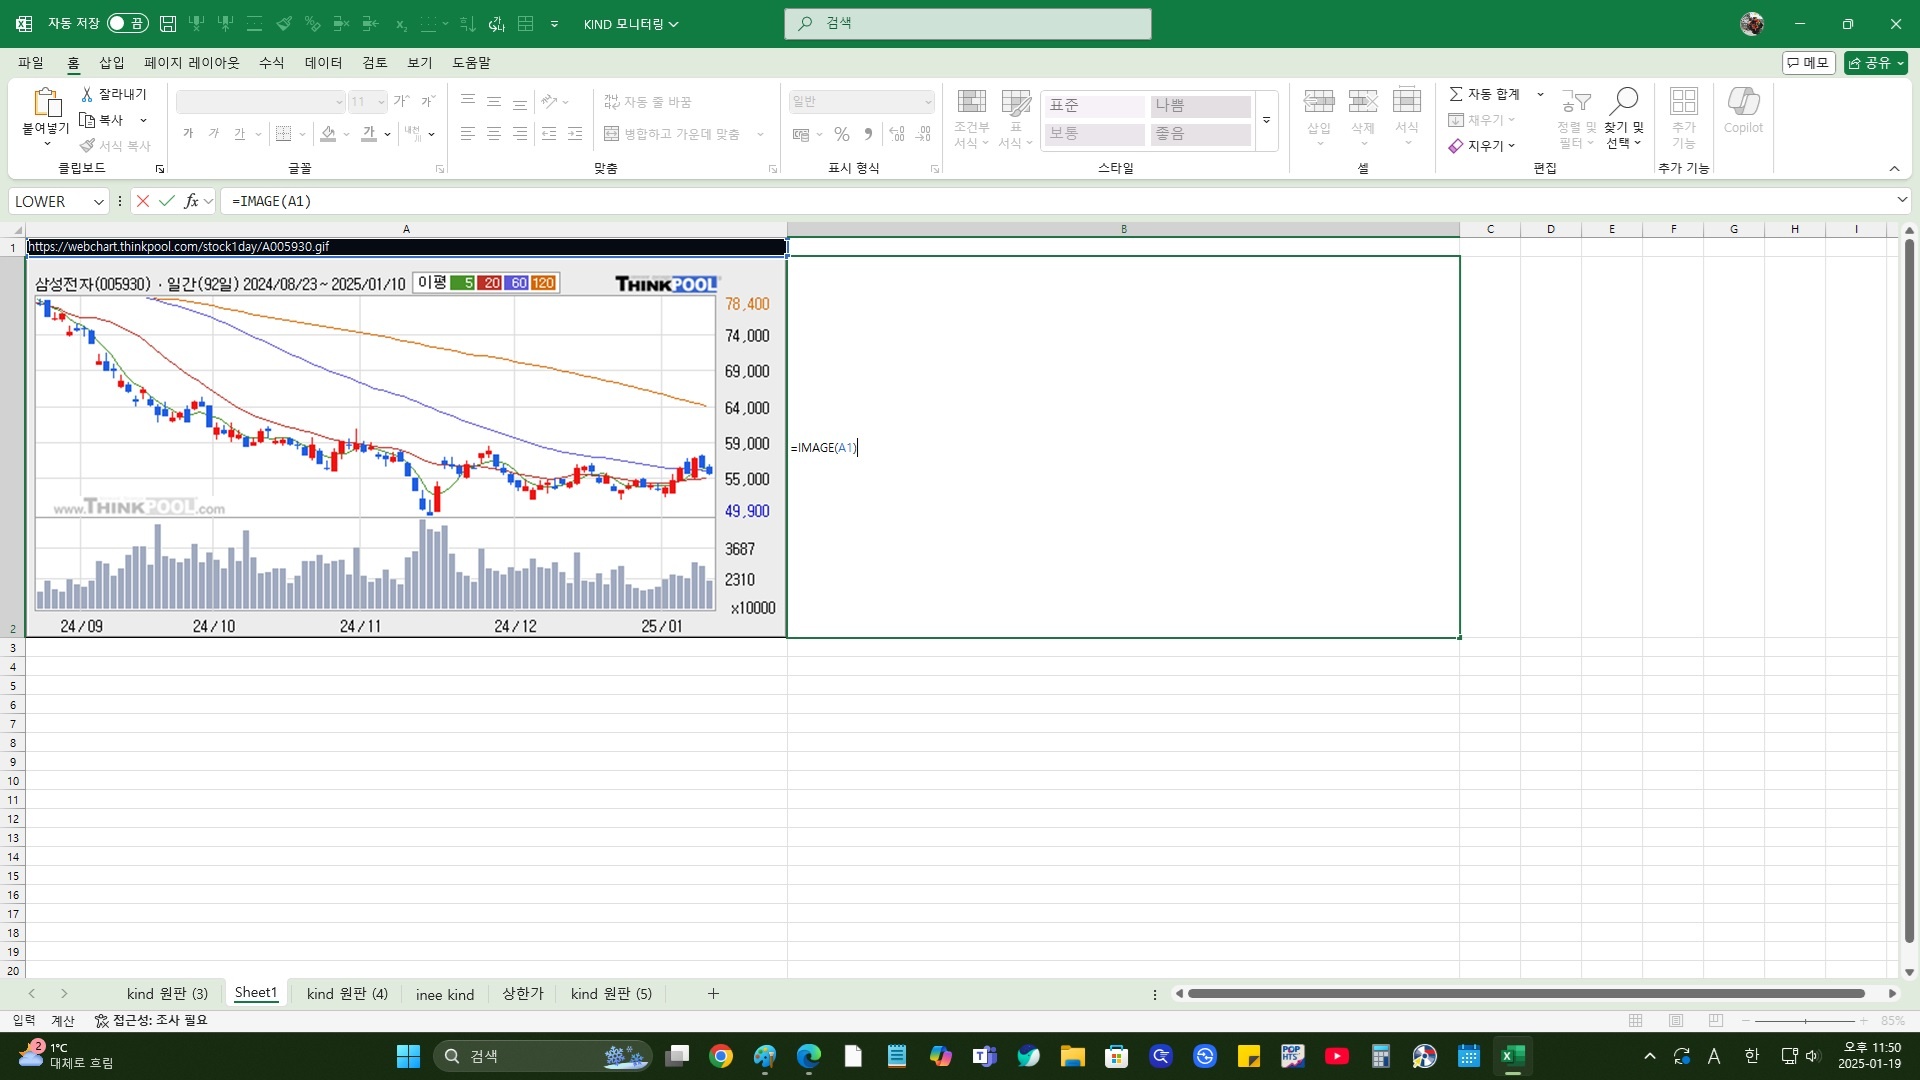The height and width of the screenshot is (1080, 1920).
Task: Open 정렬 및 필터 sort and filter
Action: (x=1576, y=119)
